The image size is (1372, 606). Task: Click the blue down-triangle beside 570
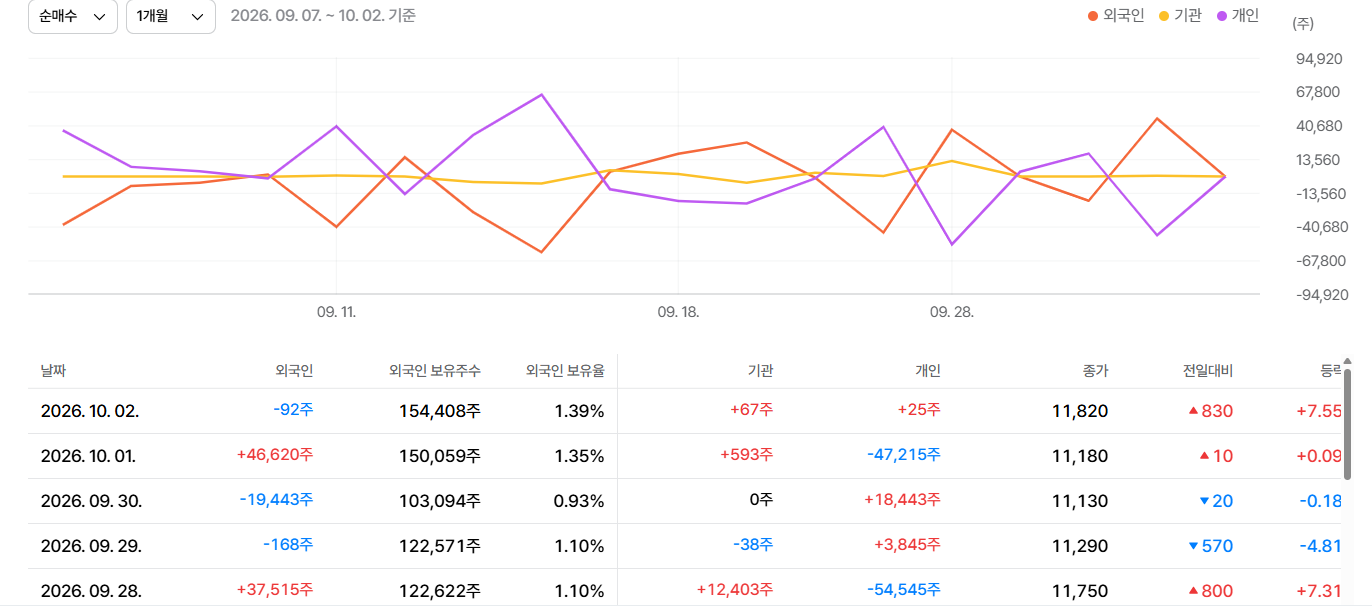tap(1193, 546)
